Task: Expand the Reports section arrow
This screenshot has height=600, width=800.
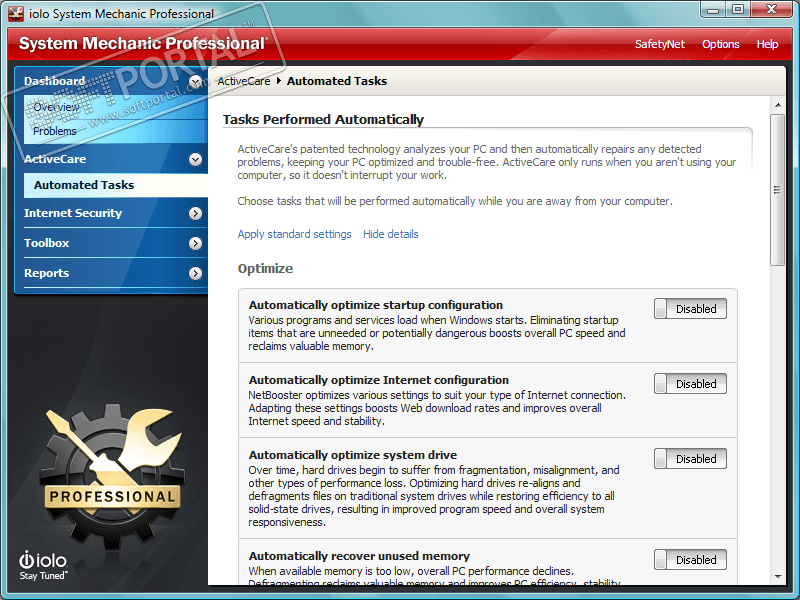Action: coord(195,273)
